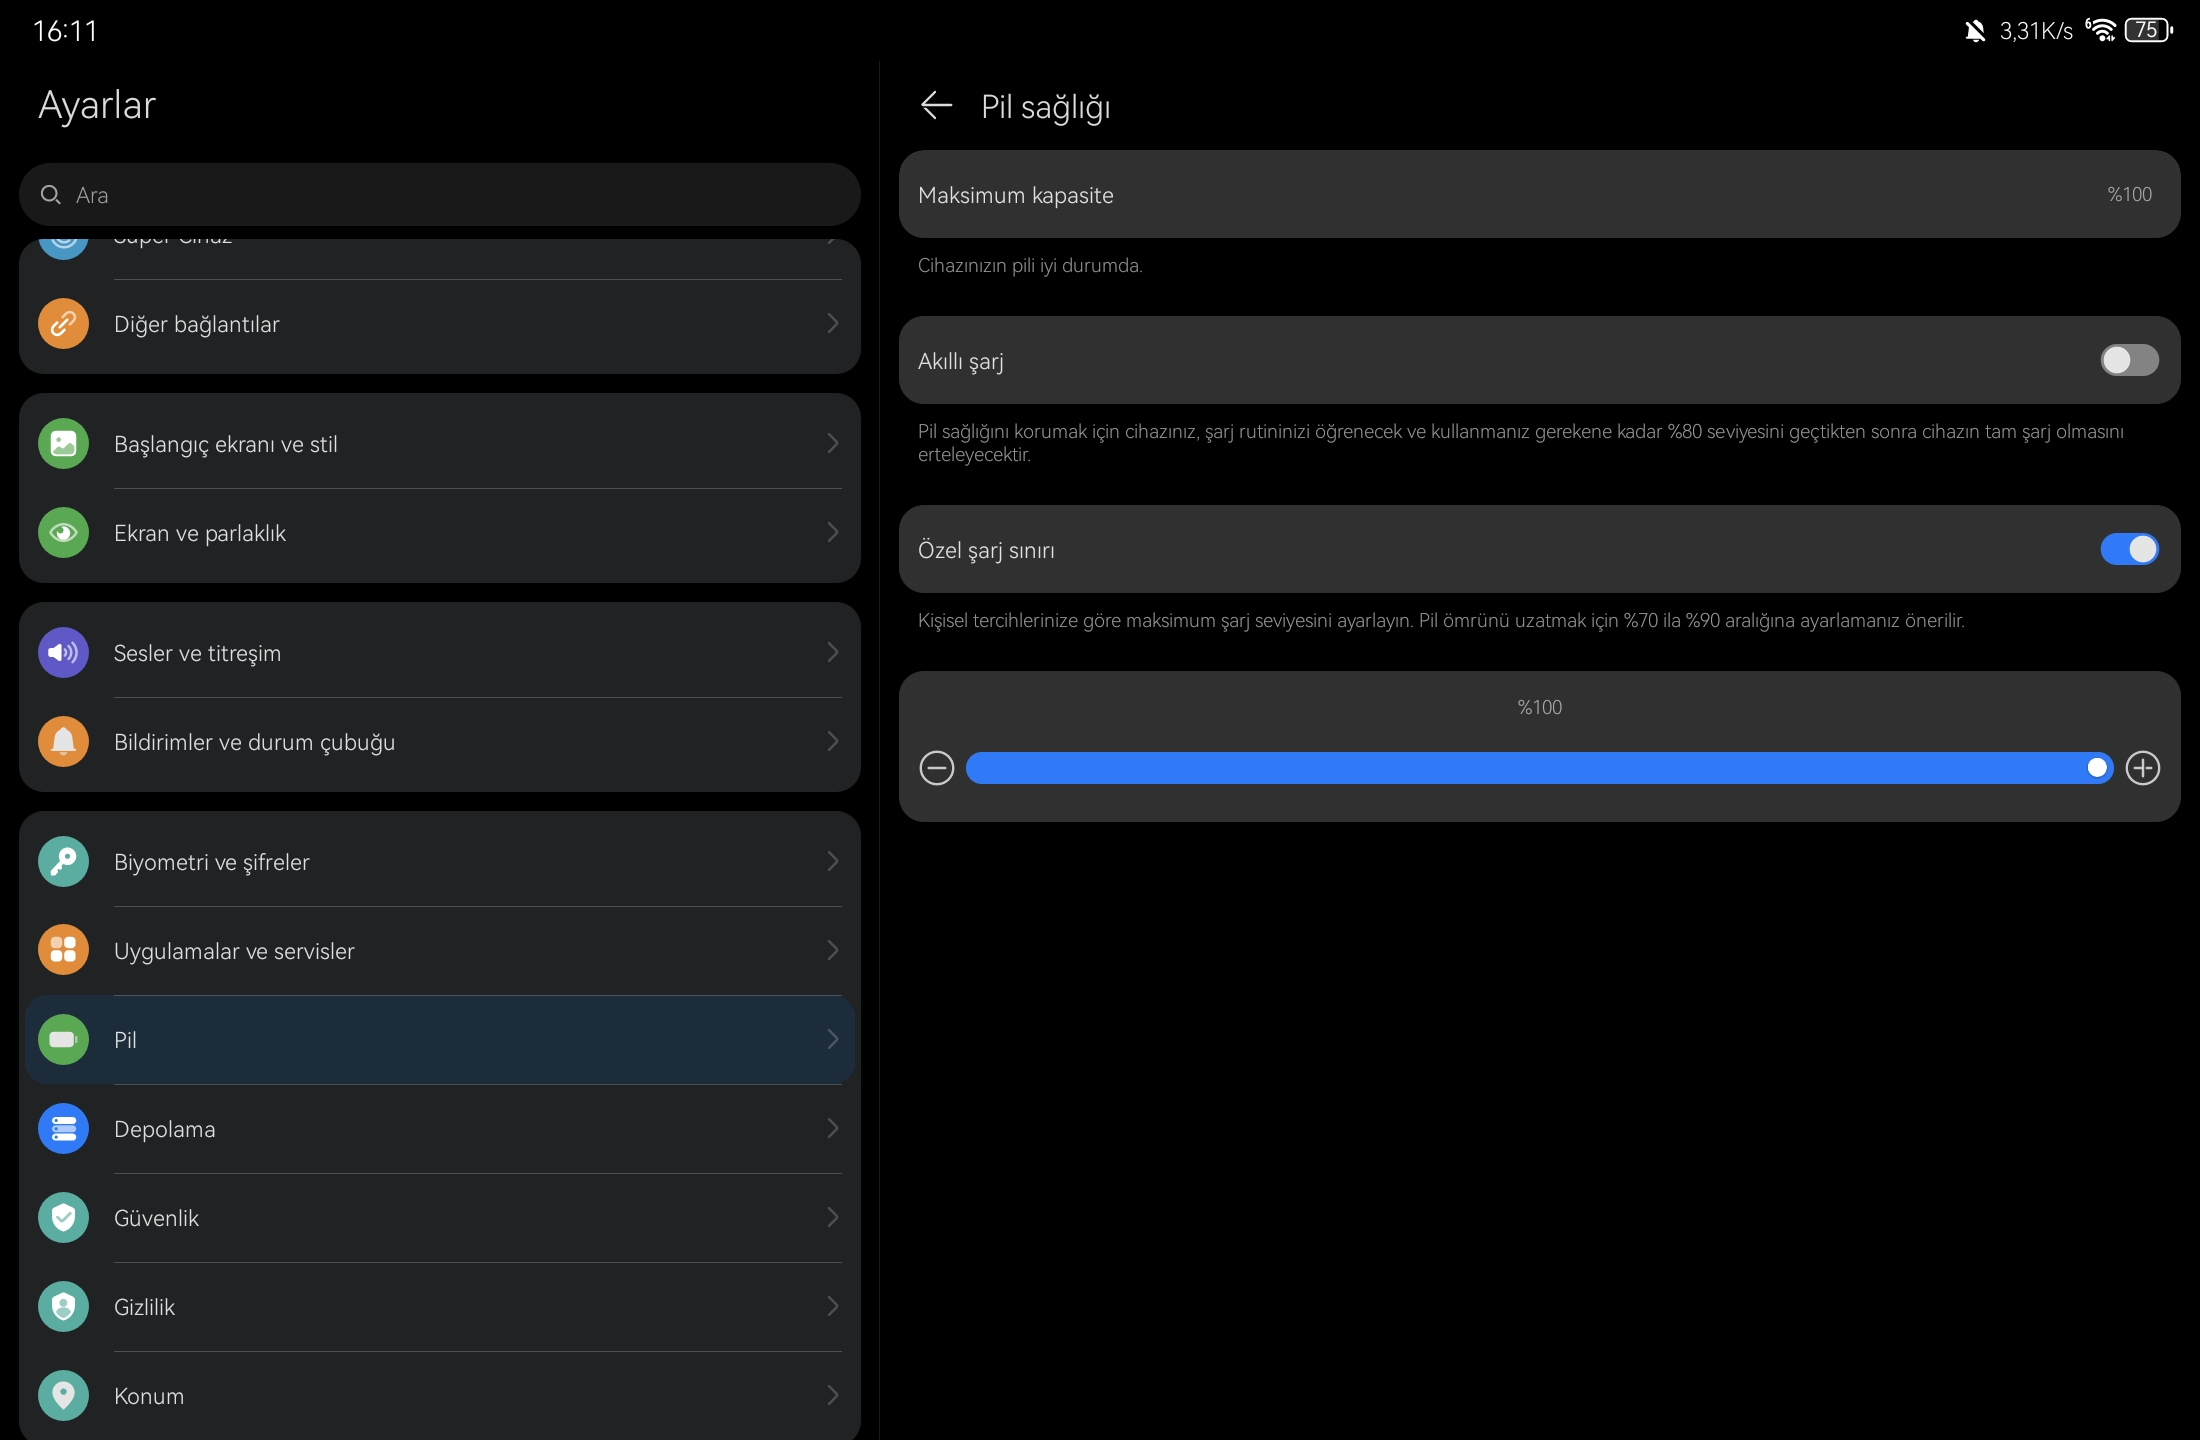Open the Diğer bağlantılar settings entry
The image size is (2200, 1440).
440,324
